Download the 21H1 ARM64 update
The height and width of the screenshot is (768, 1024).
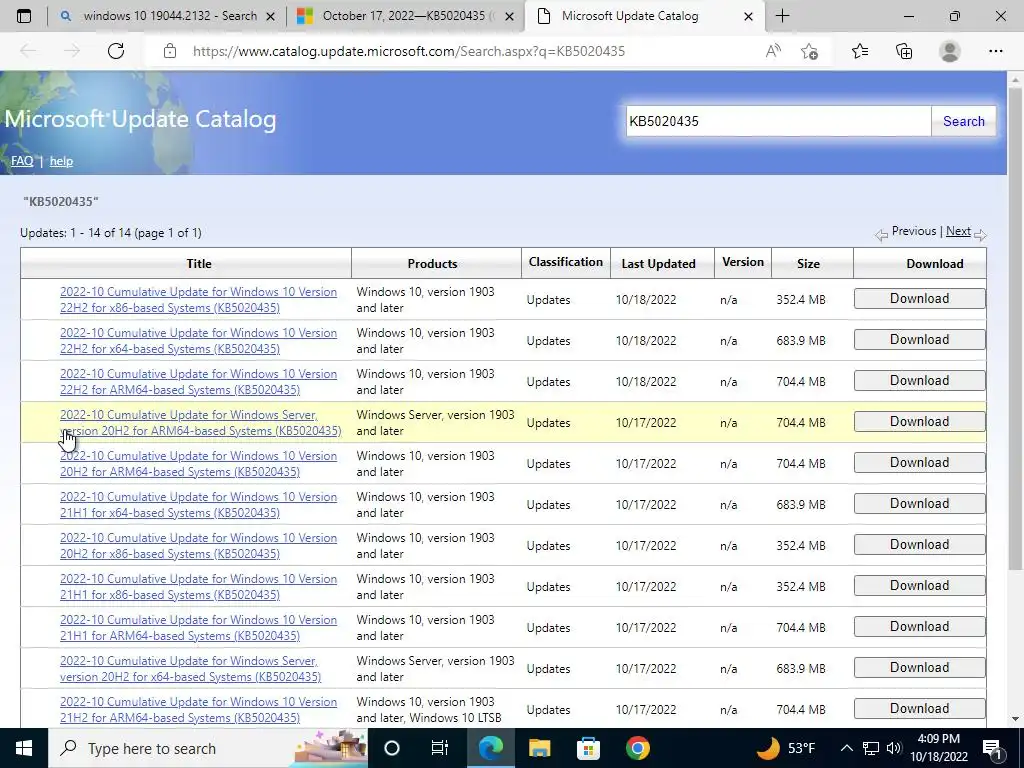[x=920, y=627]
